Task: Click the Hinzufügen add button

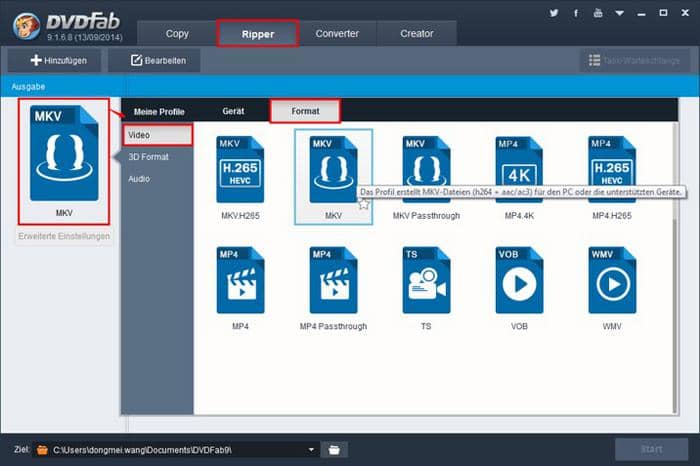Action: point(54,60)
